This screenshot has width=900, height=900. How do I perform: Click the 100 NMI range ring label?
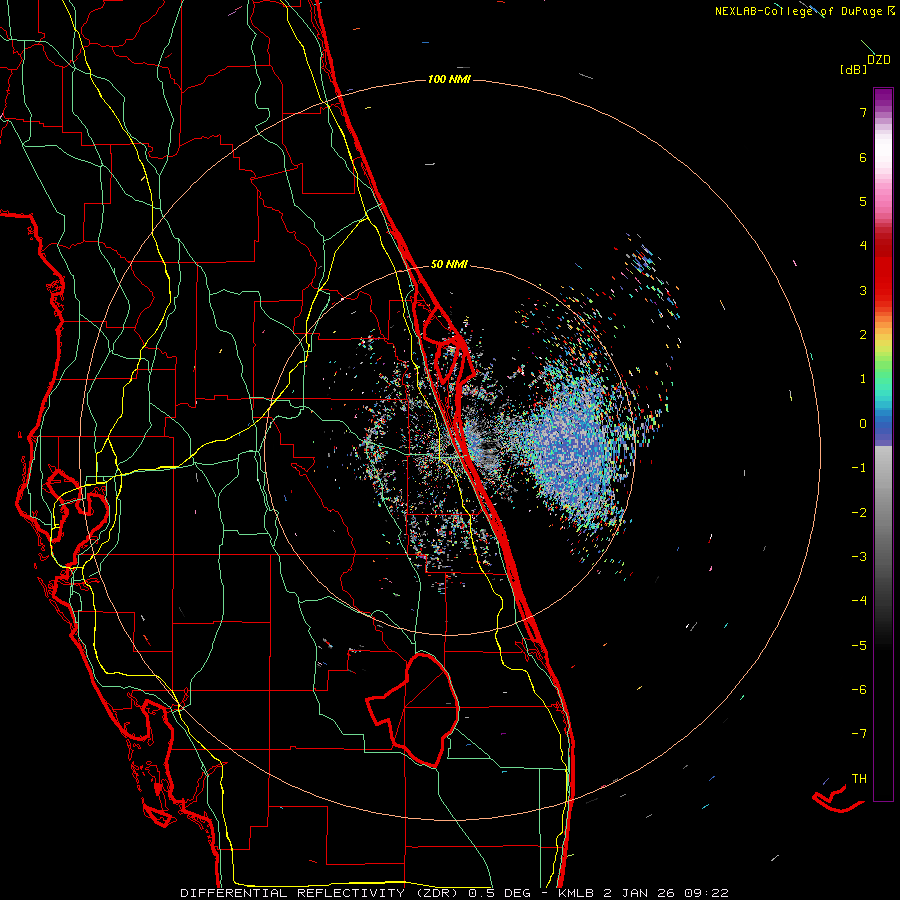(x=449, y=79)
